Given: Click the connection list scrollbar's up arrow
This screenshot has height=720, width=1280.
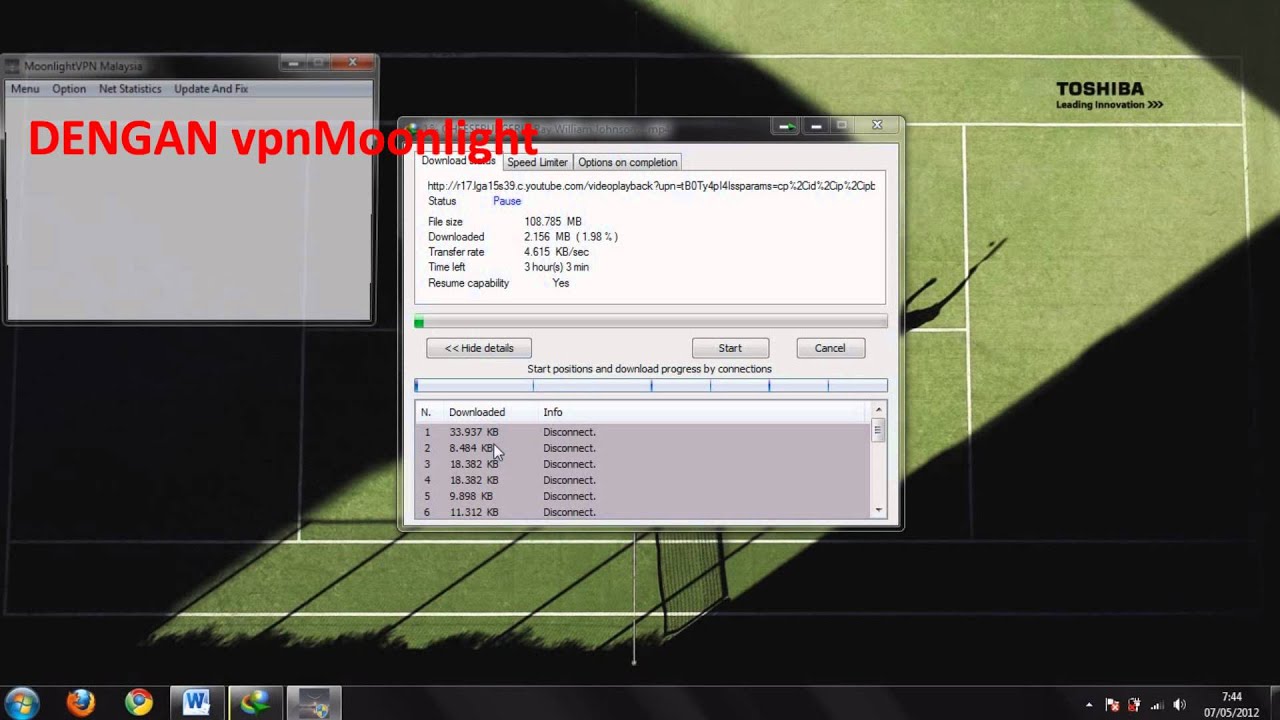Looking at the screenshot, I should click(x=879, y=410).
